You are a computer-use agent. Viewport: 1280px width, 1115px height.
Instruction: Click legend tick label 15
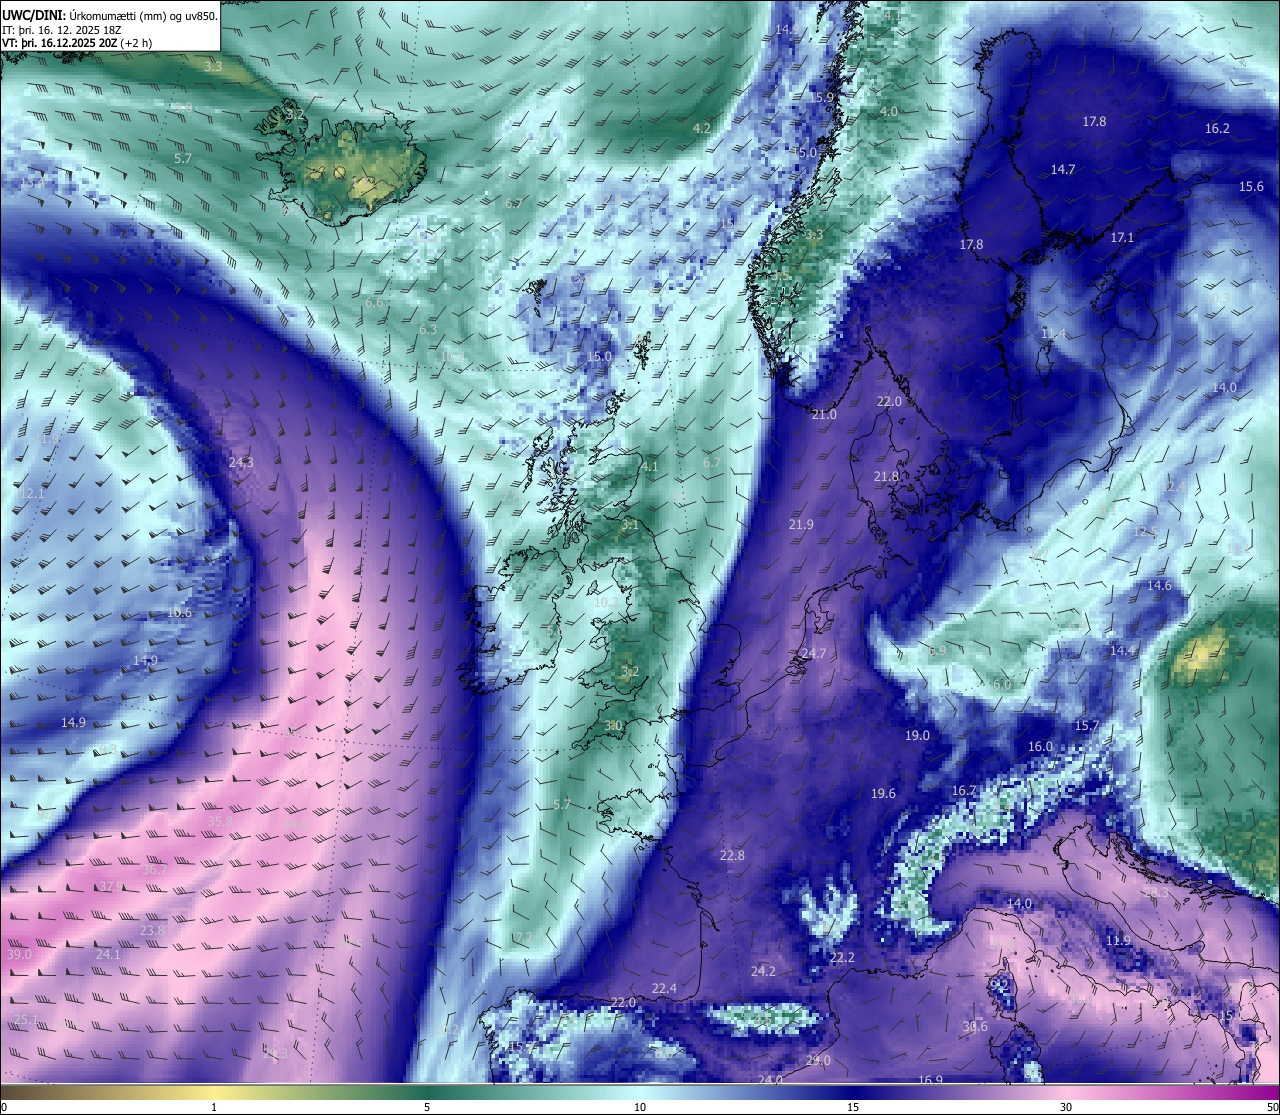[x=853, y=1107]
